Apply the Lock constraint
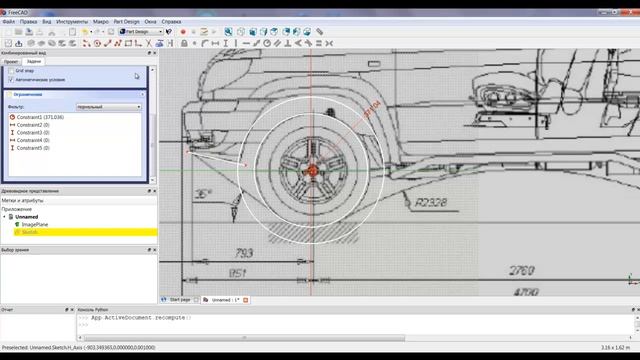This screenshot has height=360, width=640. coord(184,43)
